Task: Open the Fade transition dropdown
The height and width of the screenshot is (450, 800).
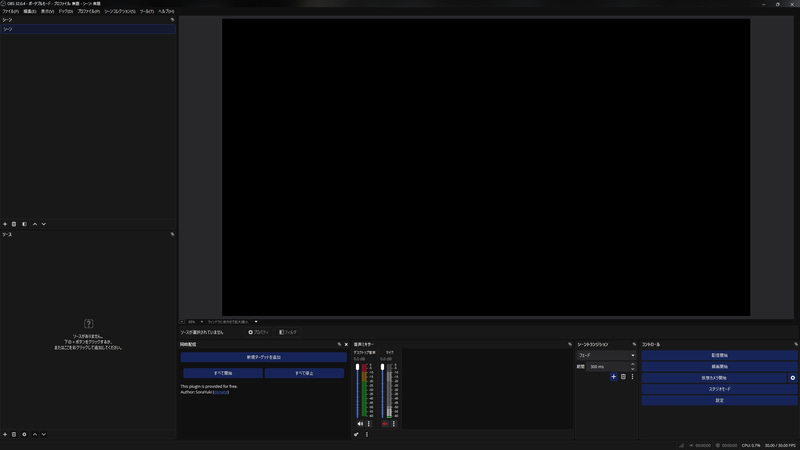Action: click(607, 355)
